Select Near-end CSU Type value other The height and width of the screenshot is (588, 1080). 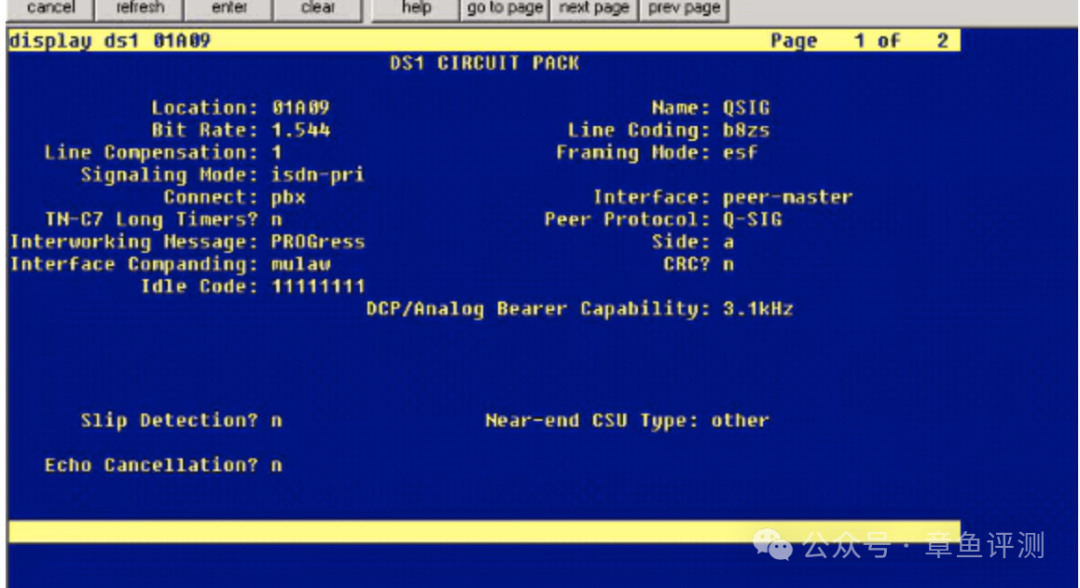[x=740, y=421]
